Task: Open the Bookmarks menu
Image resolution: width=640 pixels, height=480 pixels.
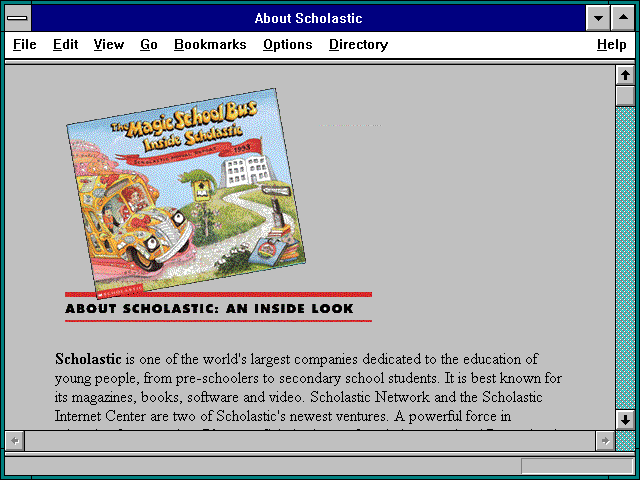Action: (210, 44)
